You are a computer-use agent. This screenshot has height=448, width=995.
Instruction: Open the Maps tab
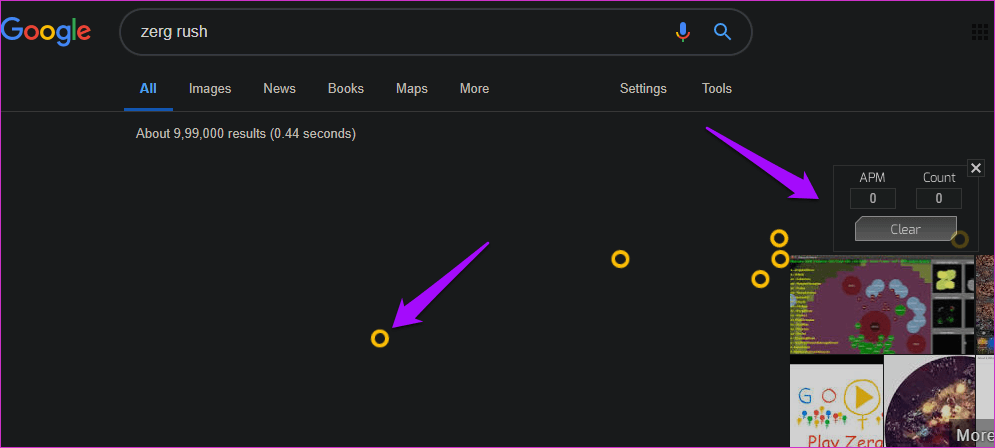412,89
